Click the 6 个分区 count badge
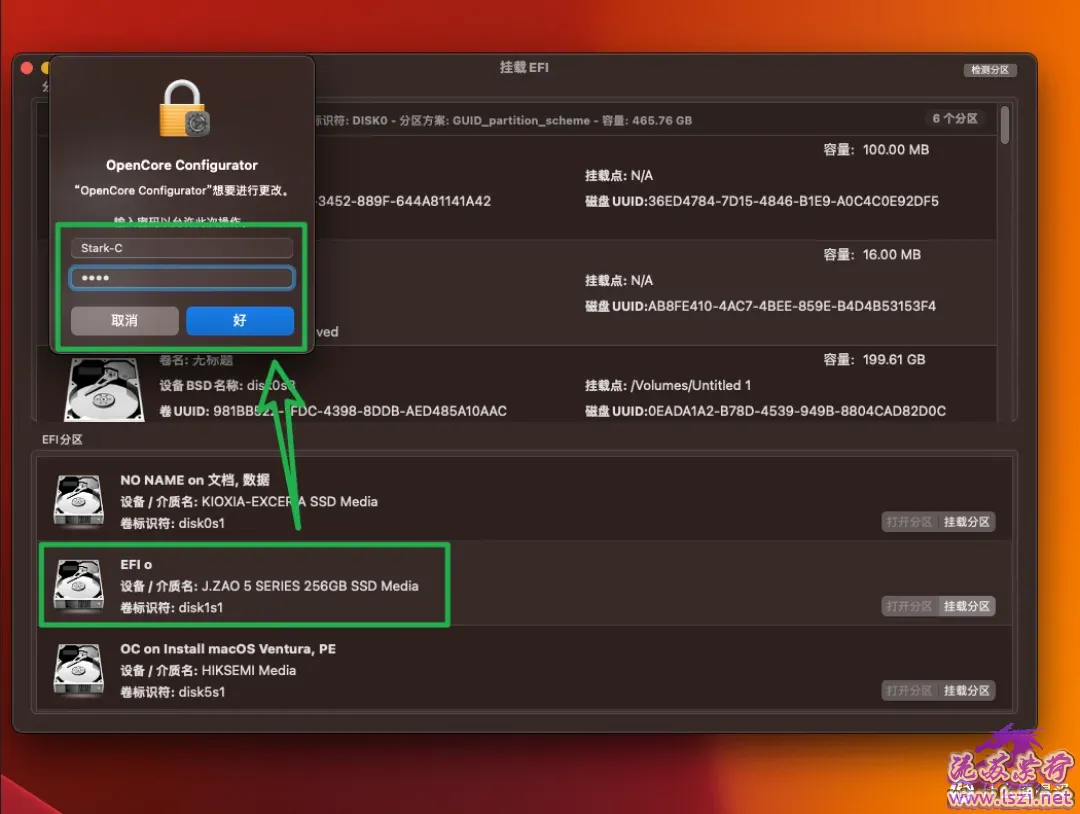 click(955, 118)
